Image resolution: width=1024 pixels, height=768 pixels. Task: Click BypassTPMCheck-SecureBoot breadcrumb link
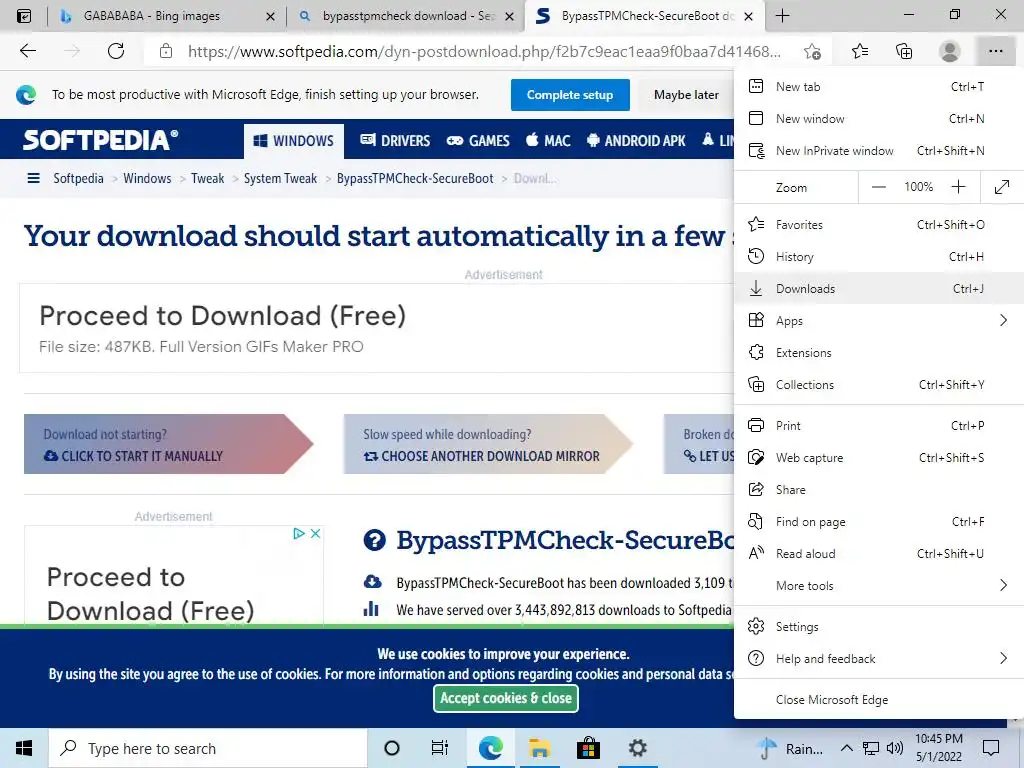click(x=415, y=178)
